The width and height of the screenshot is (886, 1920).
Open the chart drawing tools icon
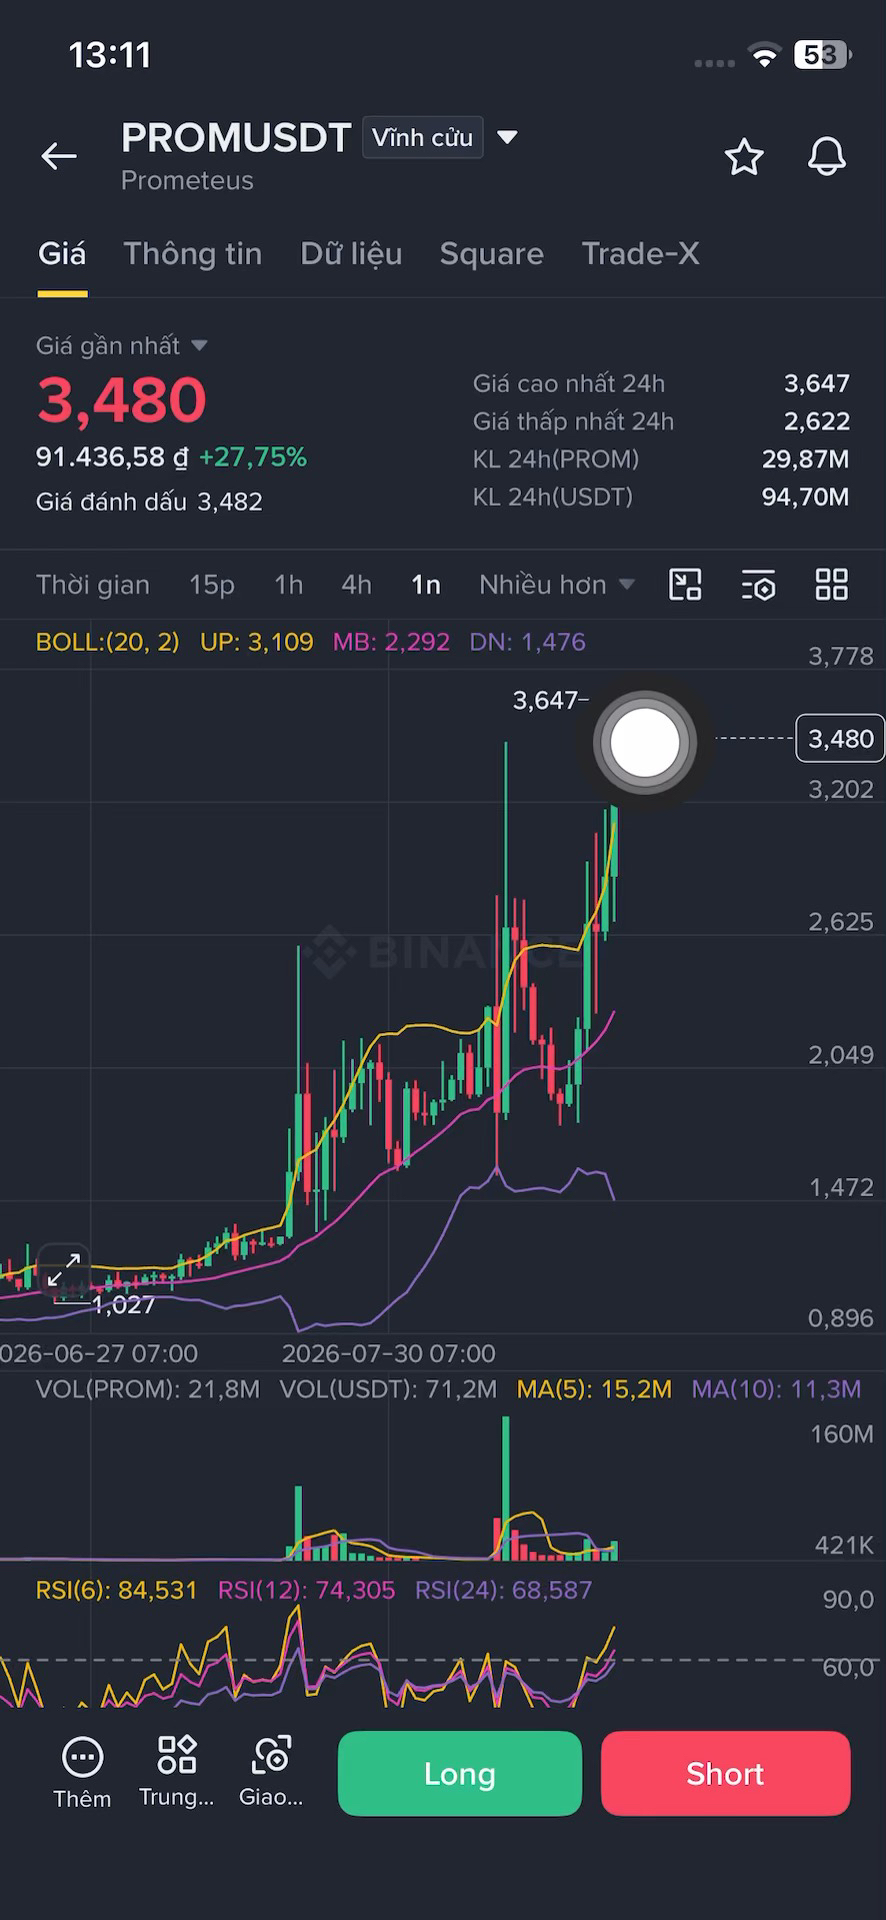tap(685, 584)
